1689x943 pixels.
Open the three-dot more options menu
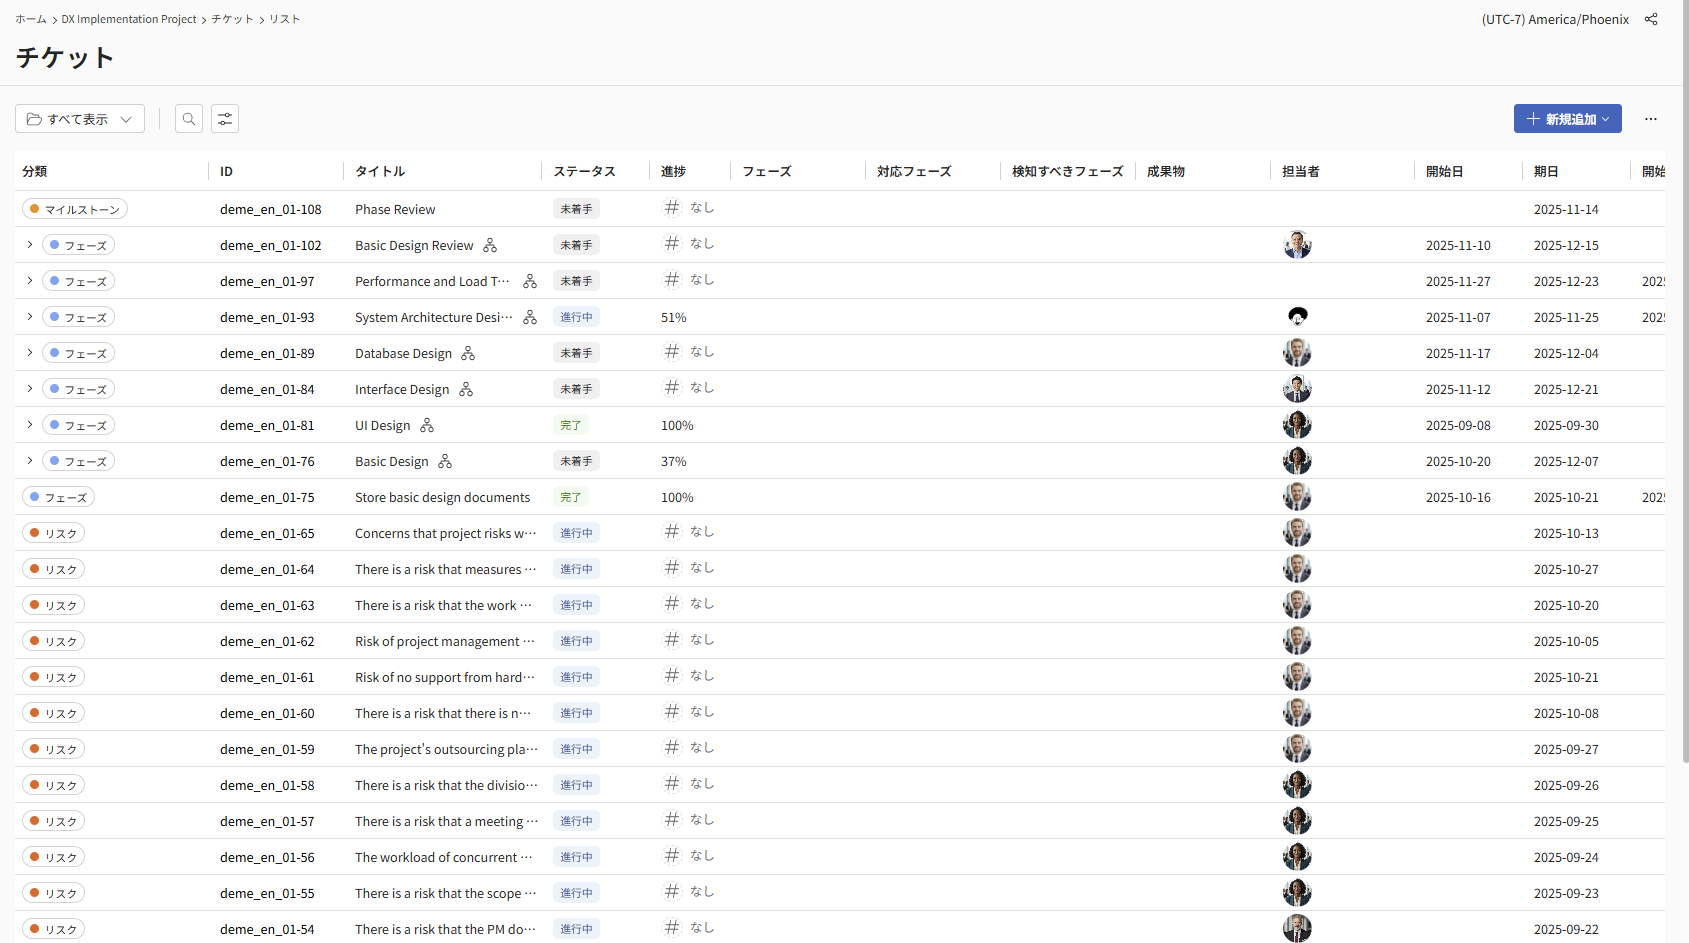coord(1651,119)
